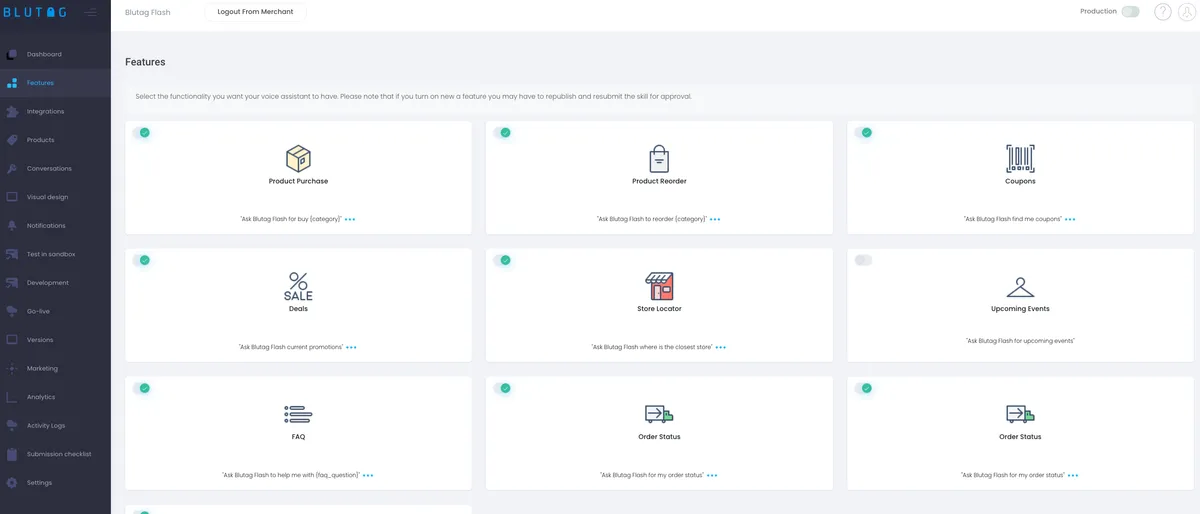
Task: Expand the dots after "help me with {faq_question}"
Action: pos(368,475)
